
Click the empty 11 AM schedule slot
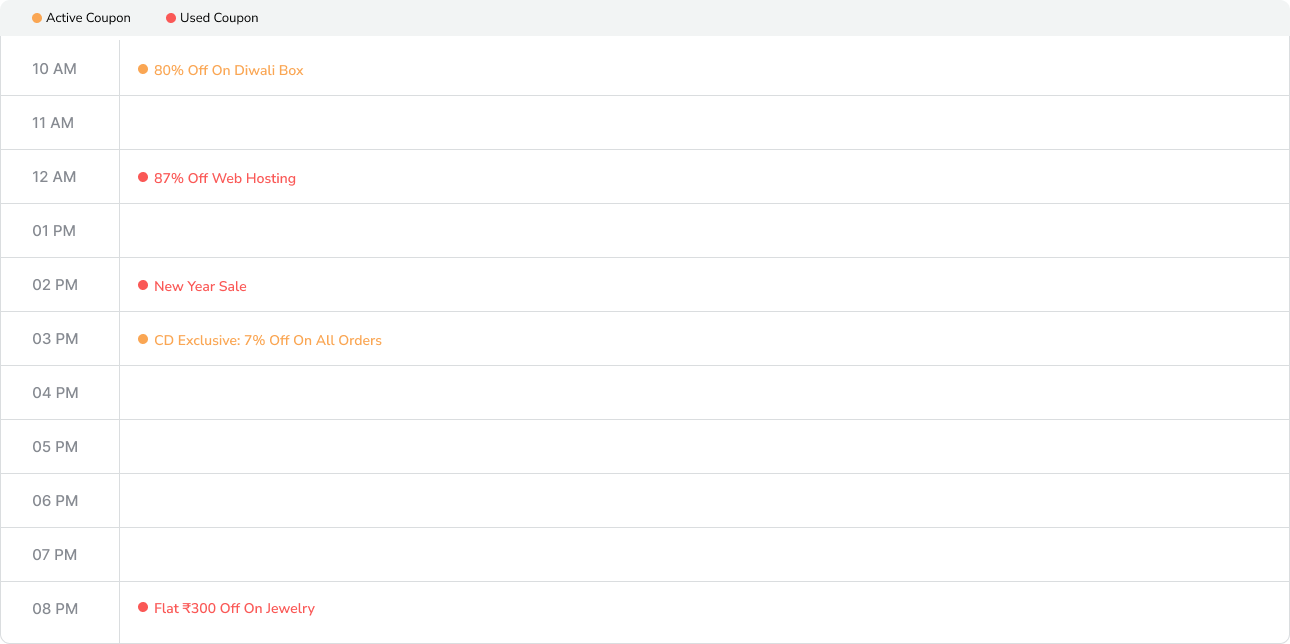tap(704, 123)
